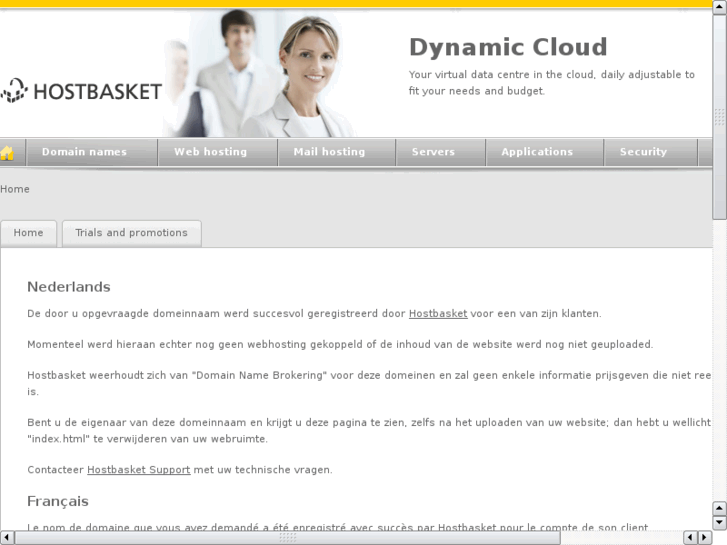Click the horizontal scrollbar left arrow at far left
The image size is (727, 545).
pyautogui.click(x=7, y=538)
